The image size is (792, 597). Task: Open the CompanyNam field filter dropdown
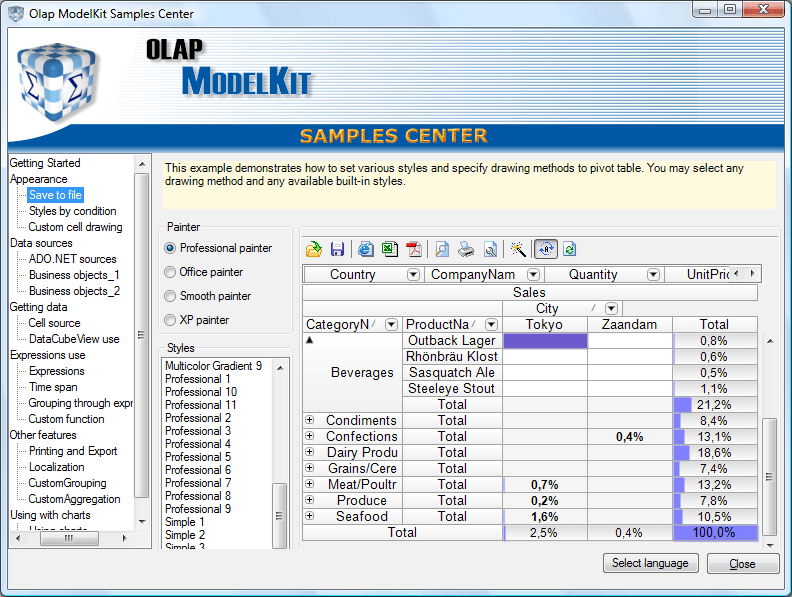(533, 274)
